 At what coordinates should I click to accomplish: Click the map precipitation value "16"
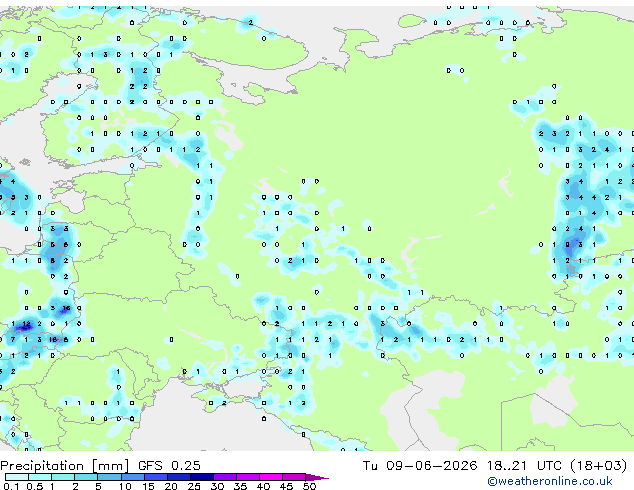[66, 308]
